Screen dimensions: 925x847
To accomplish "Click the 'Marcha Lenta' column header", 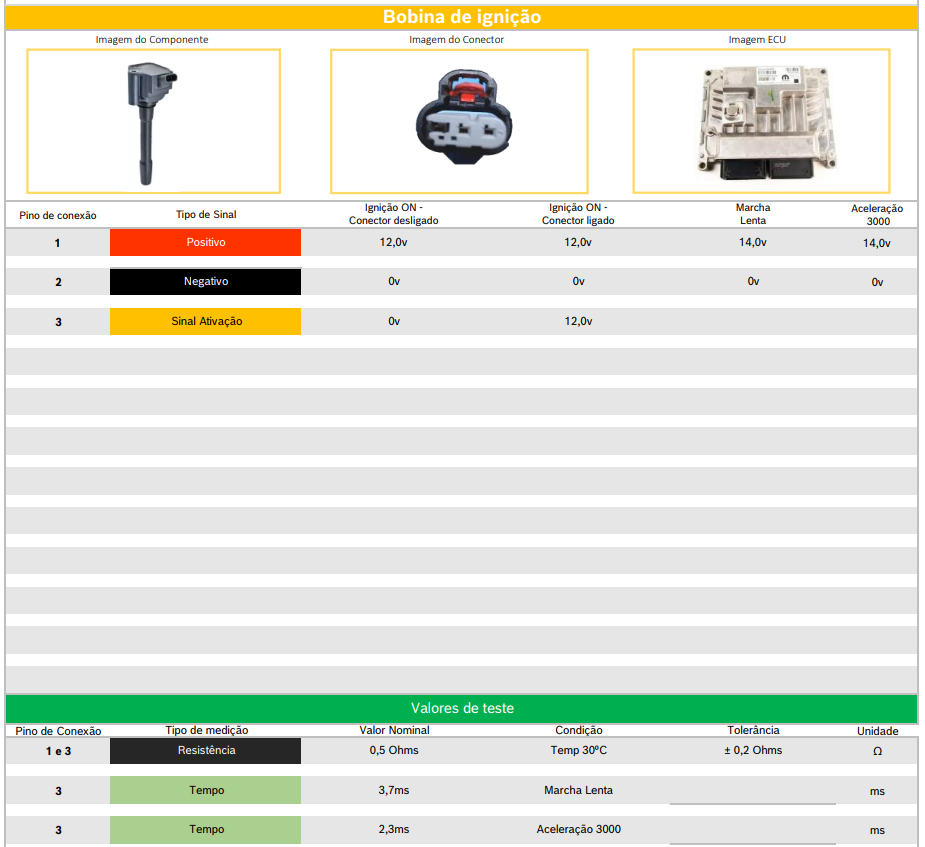I will coord(753,214).
